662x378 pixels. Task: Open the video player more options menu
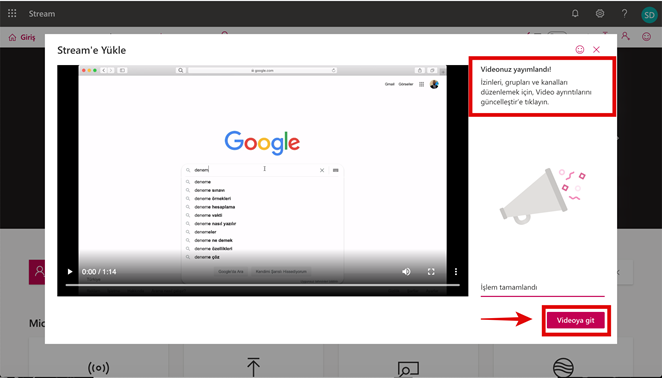tap(456, 272)
